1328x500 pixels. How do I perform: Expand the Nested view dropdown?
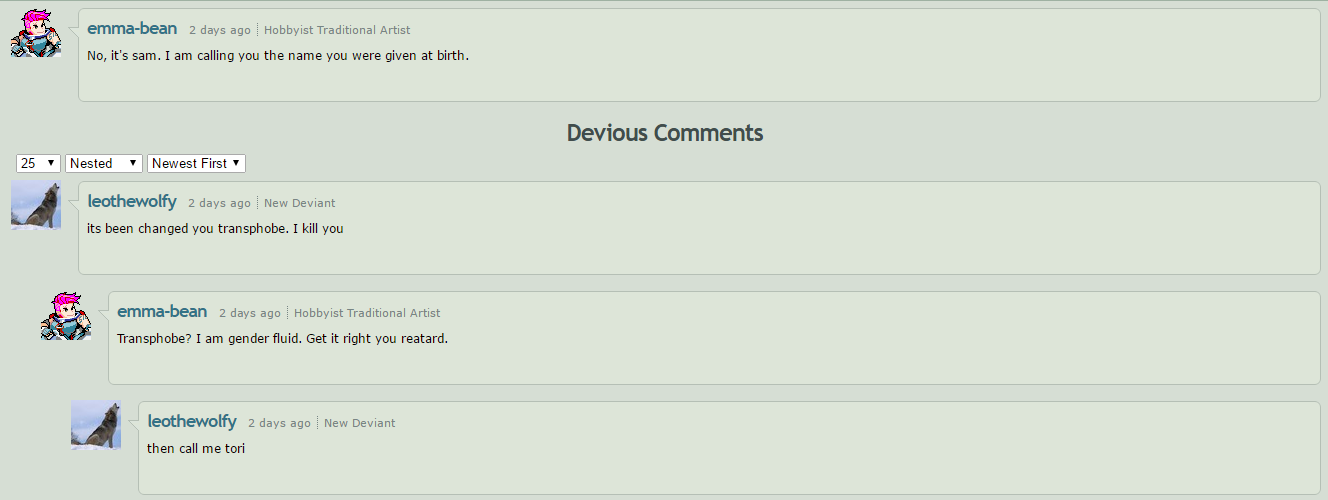[x=104, y=163]
